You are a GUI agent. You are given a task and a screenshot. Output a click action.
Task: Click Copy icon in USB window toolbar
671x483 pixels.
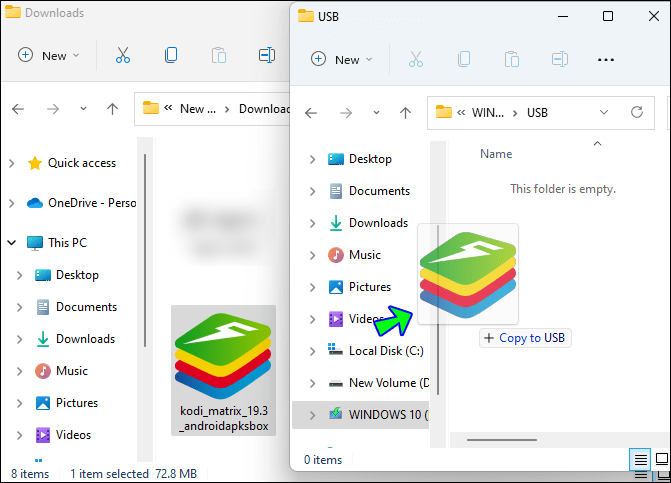click(x=464, y=59)
